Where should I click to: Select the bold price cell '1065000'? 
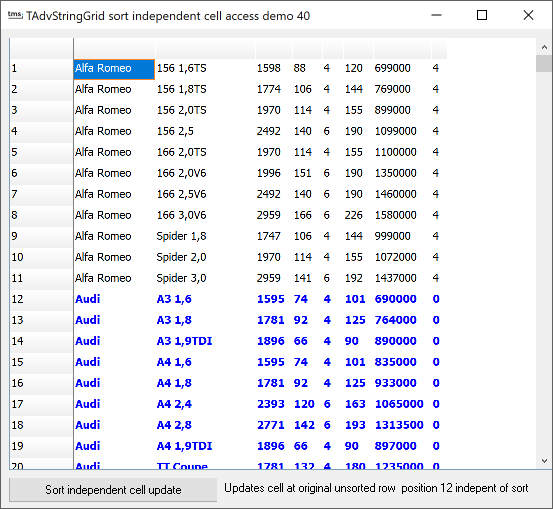(x=402, y=405)
